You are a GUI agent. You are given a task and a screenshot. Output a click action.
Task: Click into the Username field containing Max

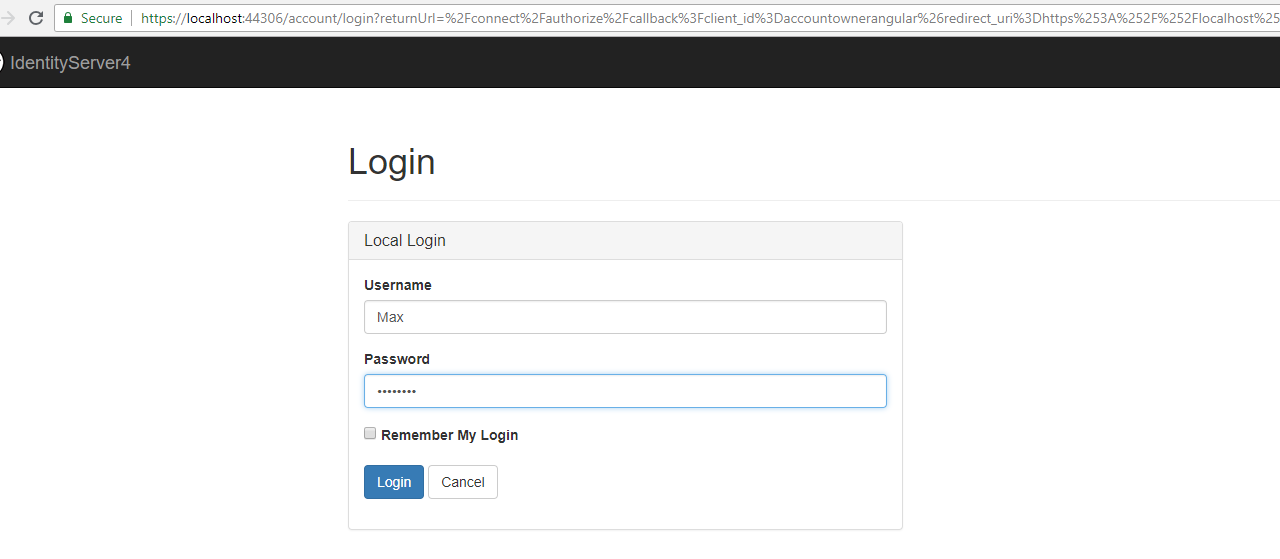(625, 317)
